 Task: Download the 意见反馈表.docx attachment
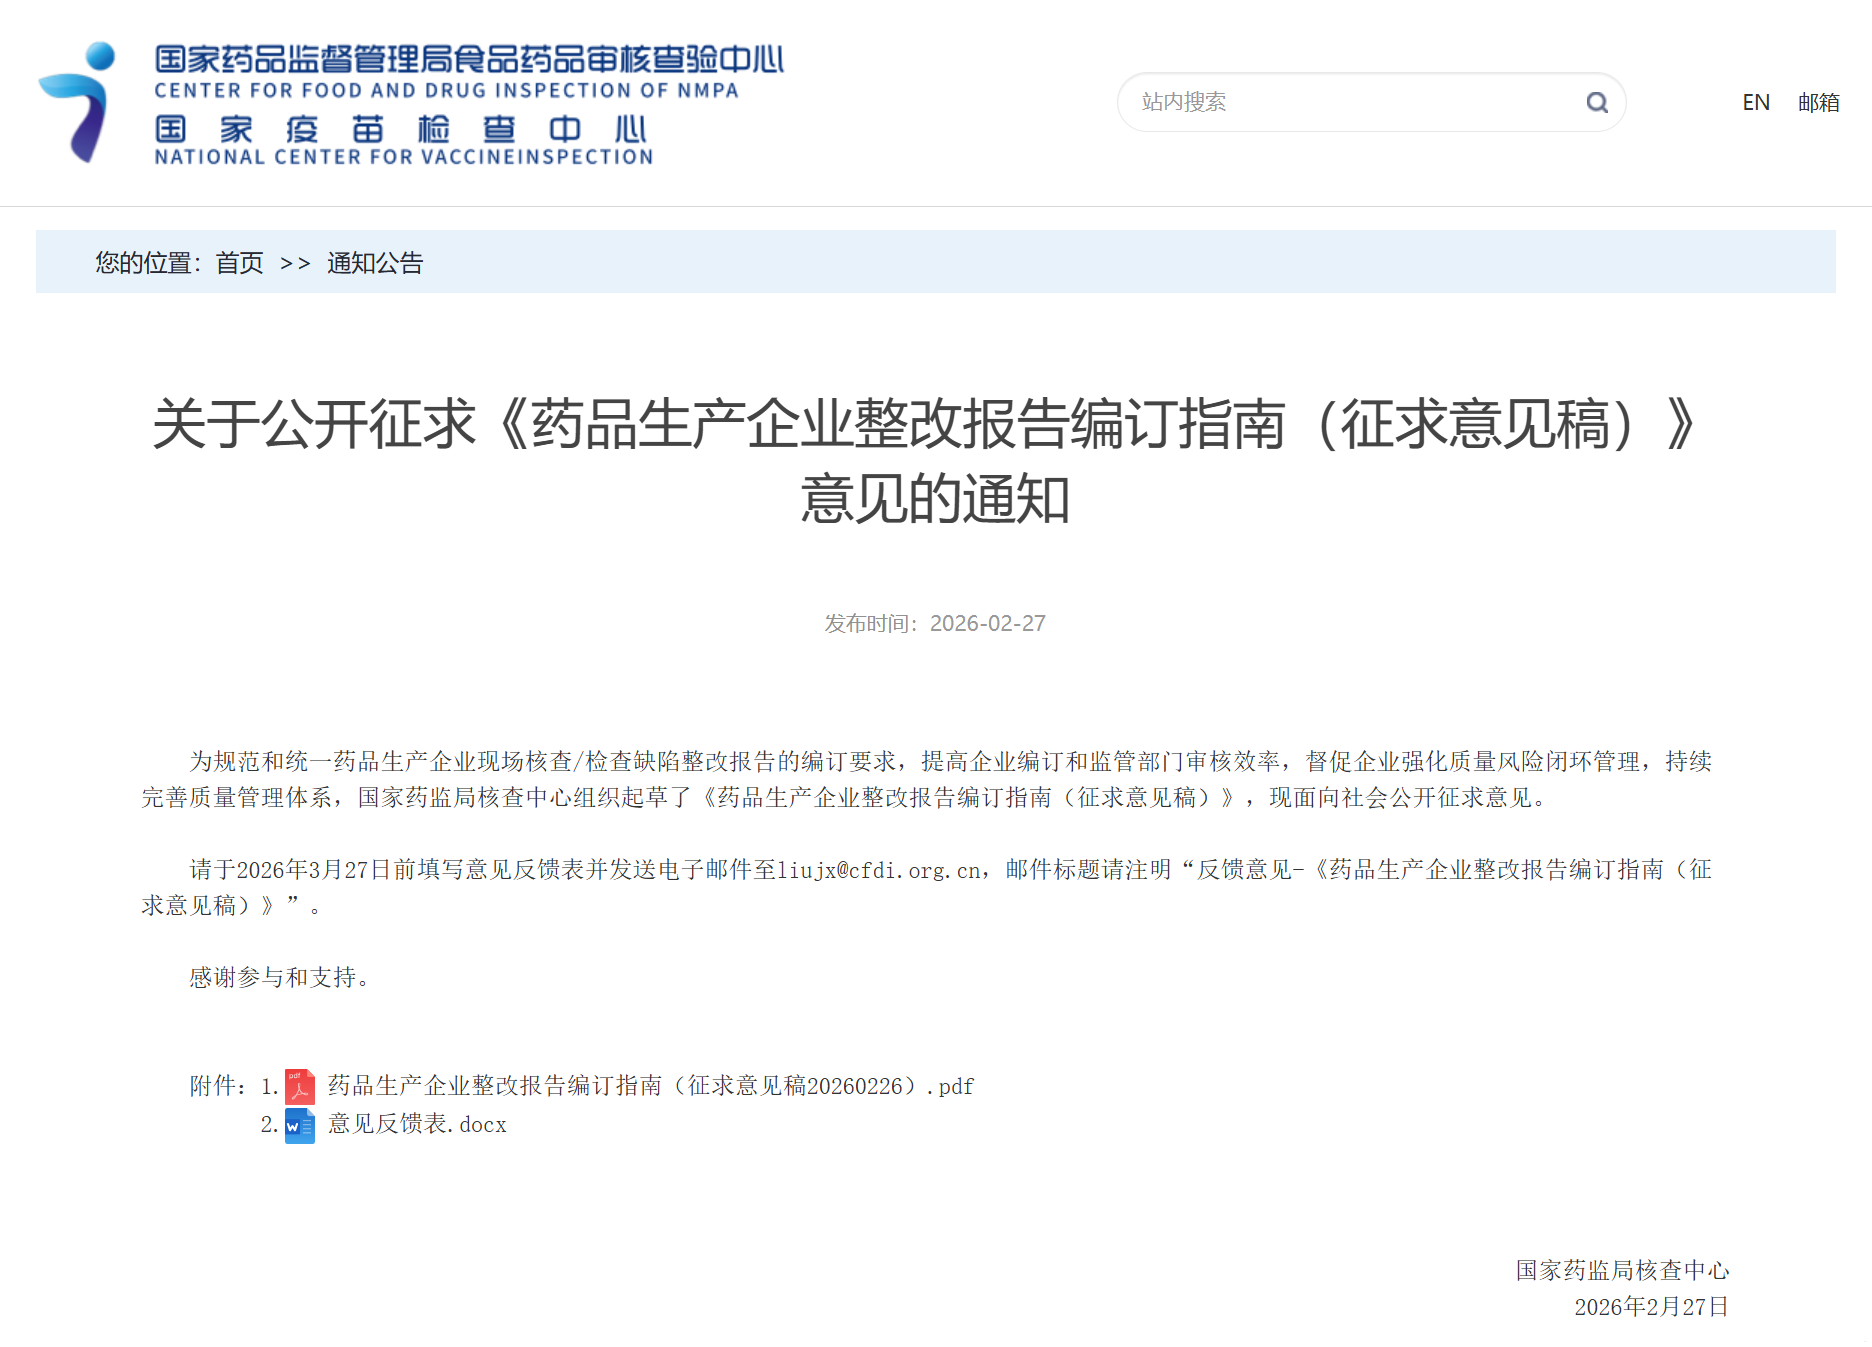pyautogui.click(x=415, y=1124)
